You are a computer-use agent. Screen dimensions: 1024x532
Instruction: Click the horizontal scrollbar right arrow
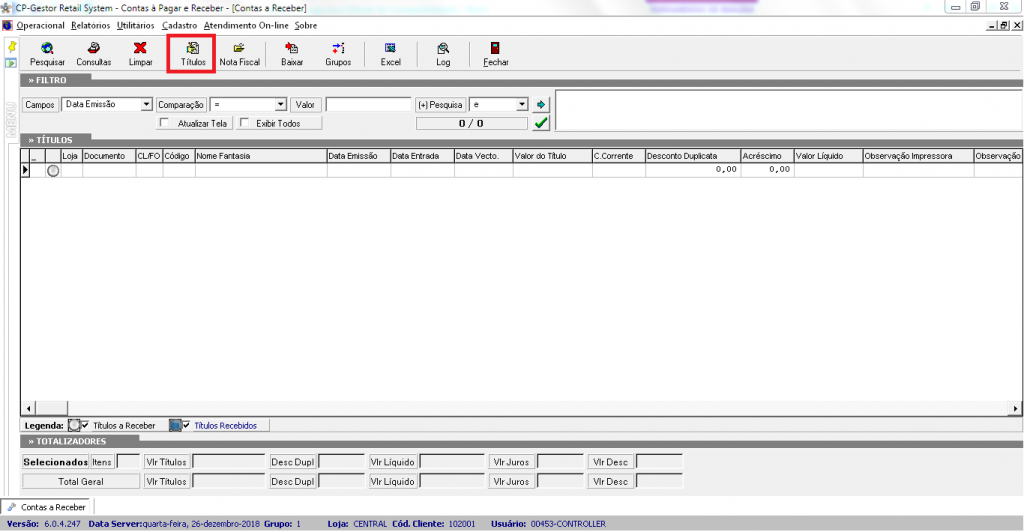click(x=1015, y=409)
